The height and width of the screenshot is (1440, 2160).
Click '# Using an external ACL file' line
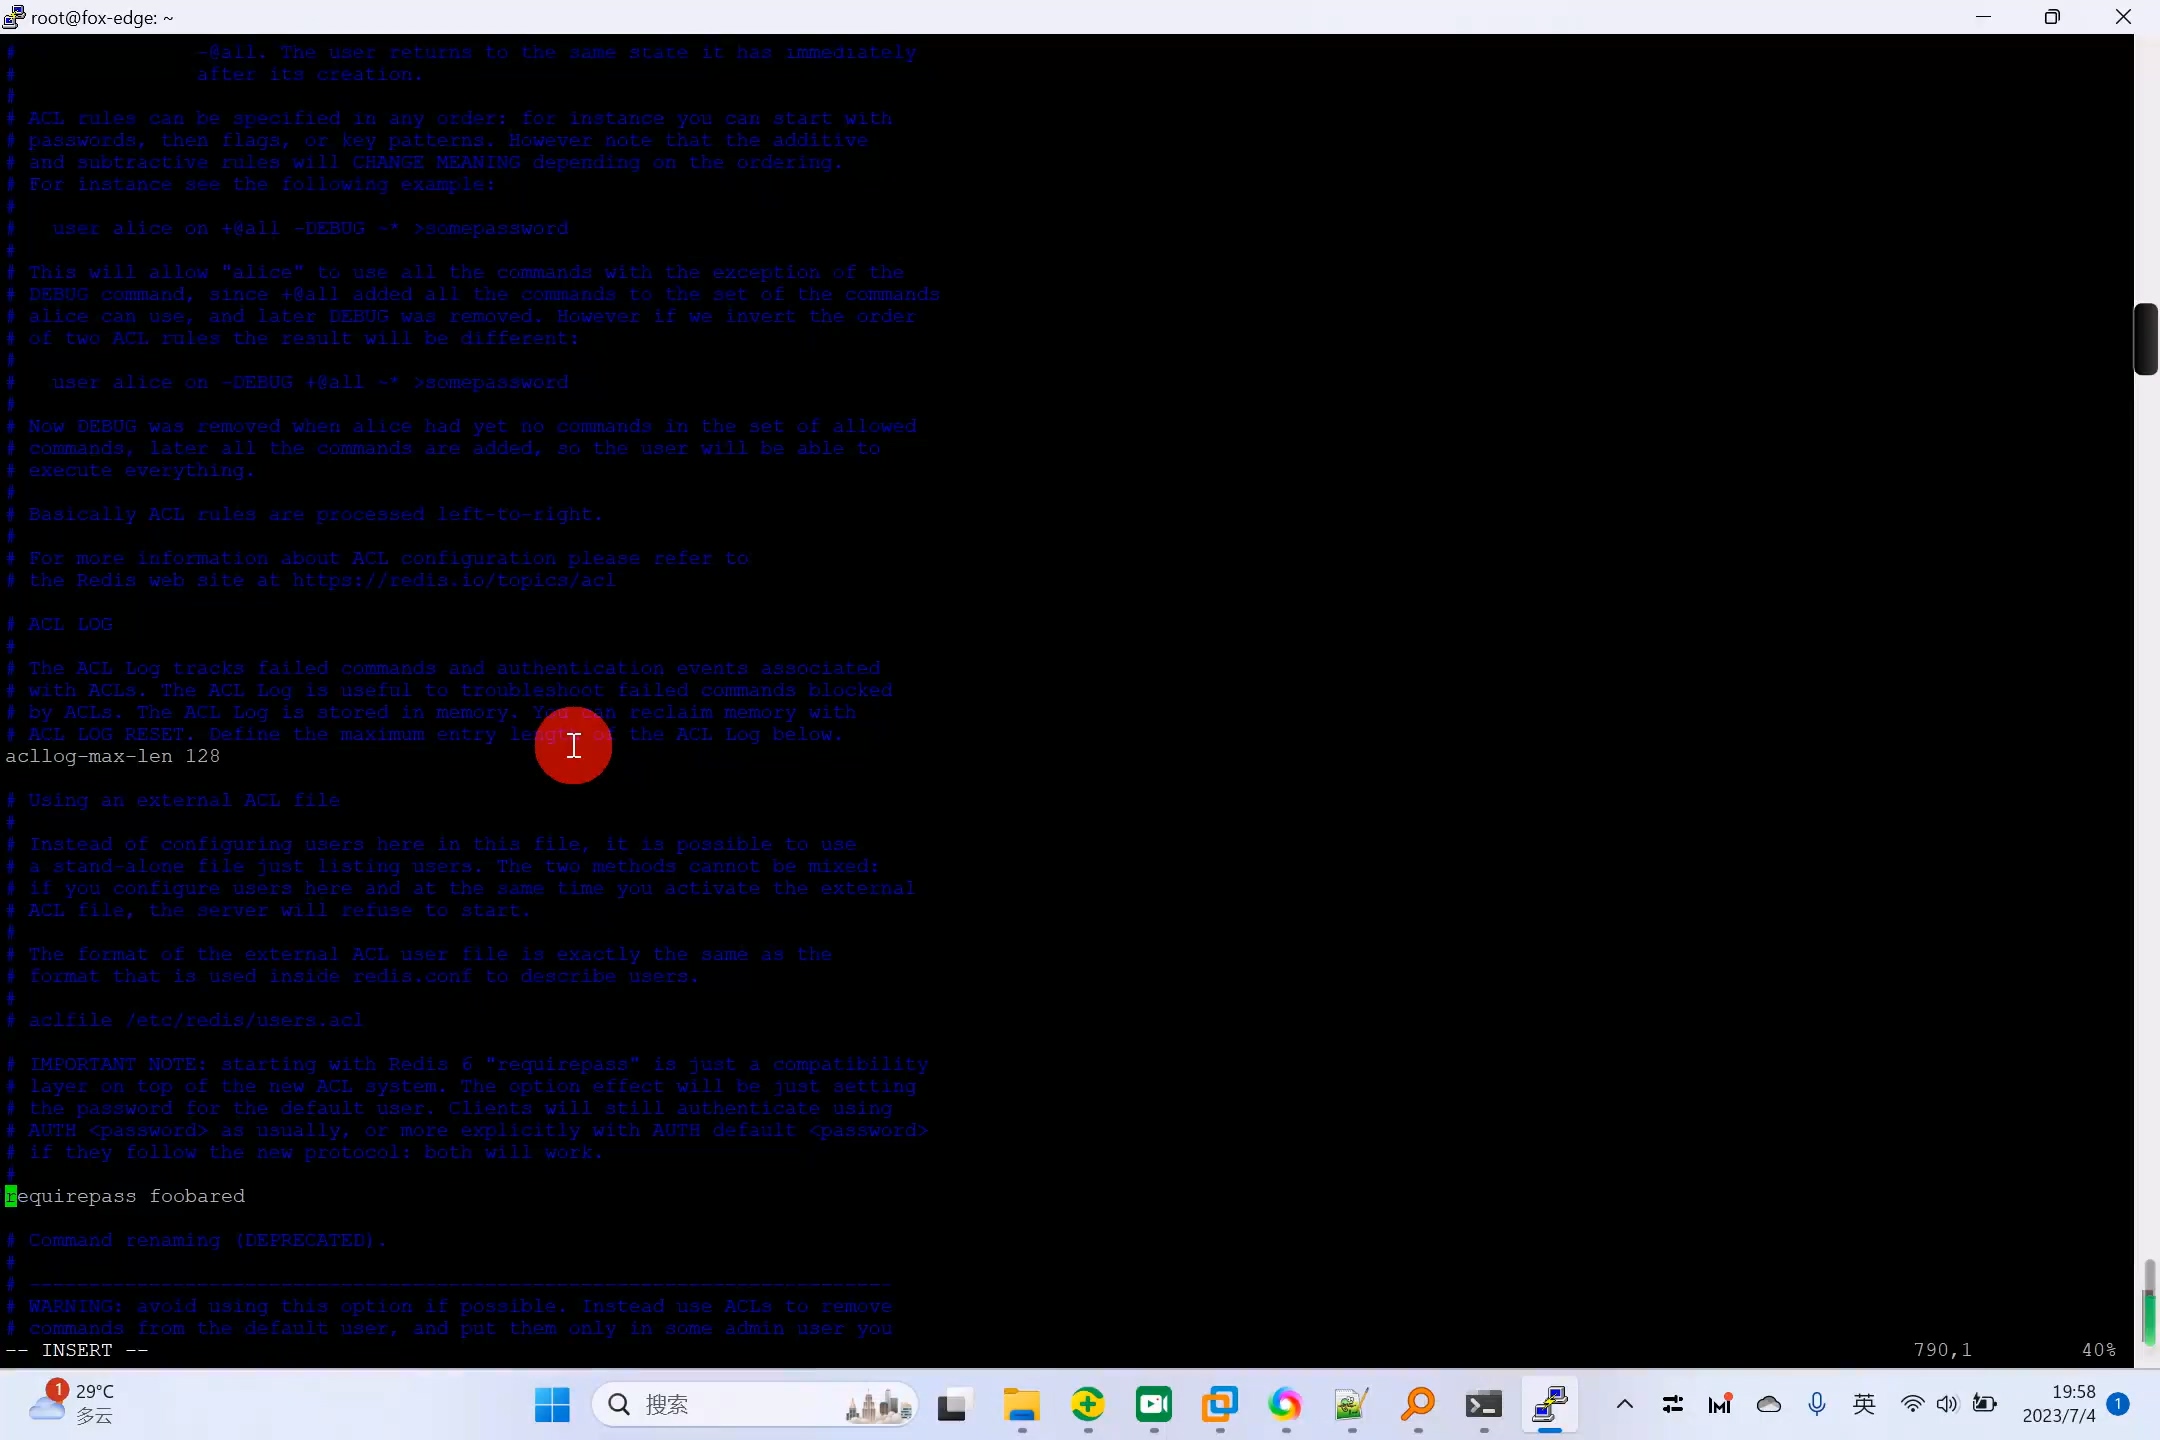point(173,800)
